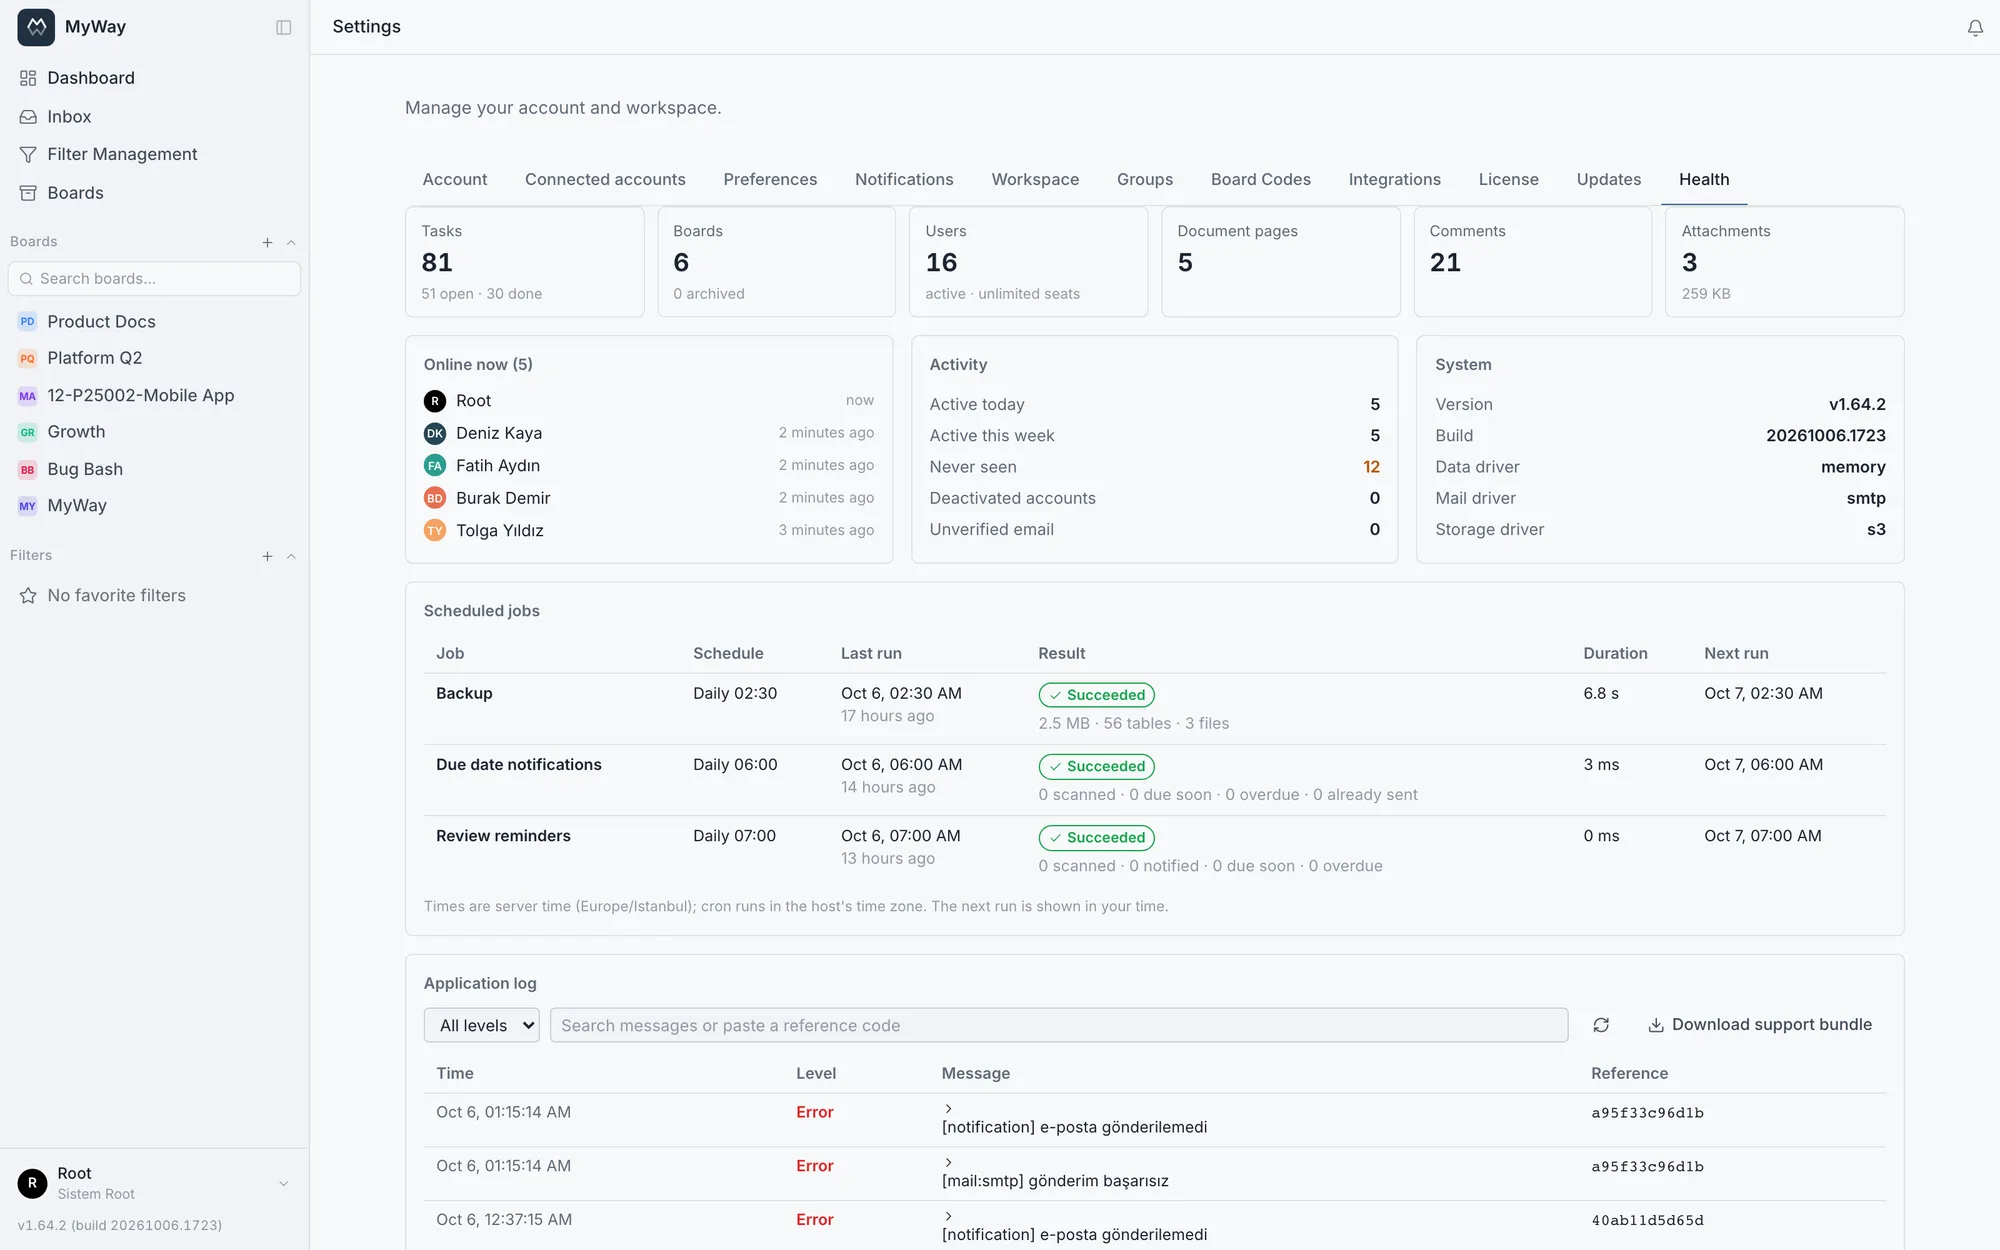Viewport: 2000px width, 1250px height.
Task: Click the GR badge for Growth board
Action: [x=27, y=432]
